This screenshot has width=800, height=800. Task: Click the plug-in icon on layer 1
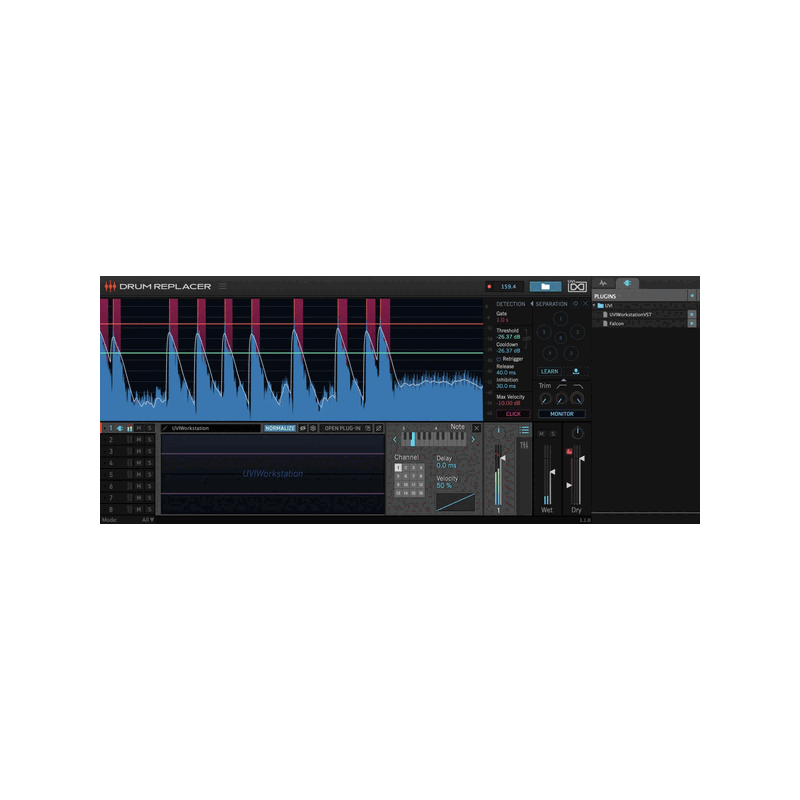pos(120,428)
